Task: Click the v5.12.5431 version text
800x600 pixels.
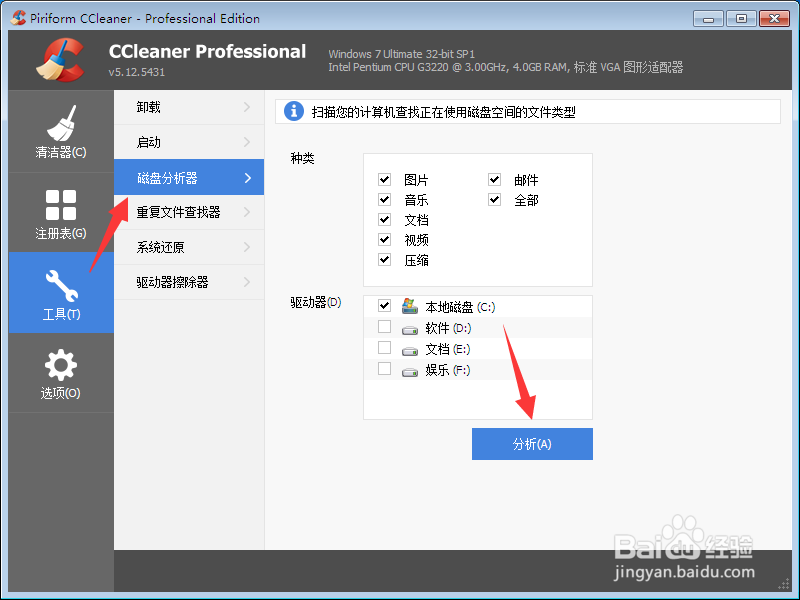Action: [137, 72]
